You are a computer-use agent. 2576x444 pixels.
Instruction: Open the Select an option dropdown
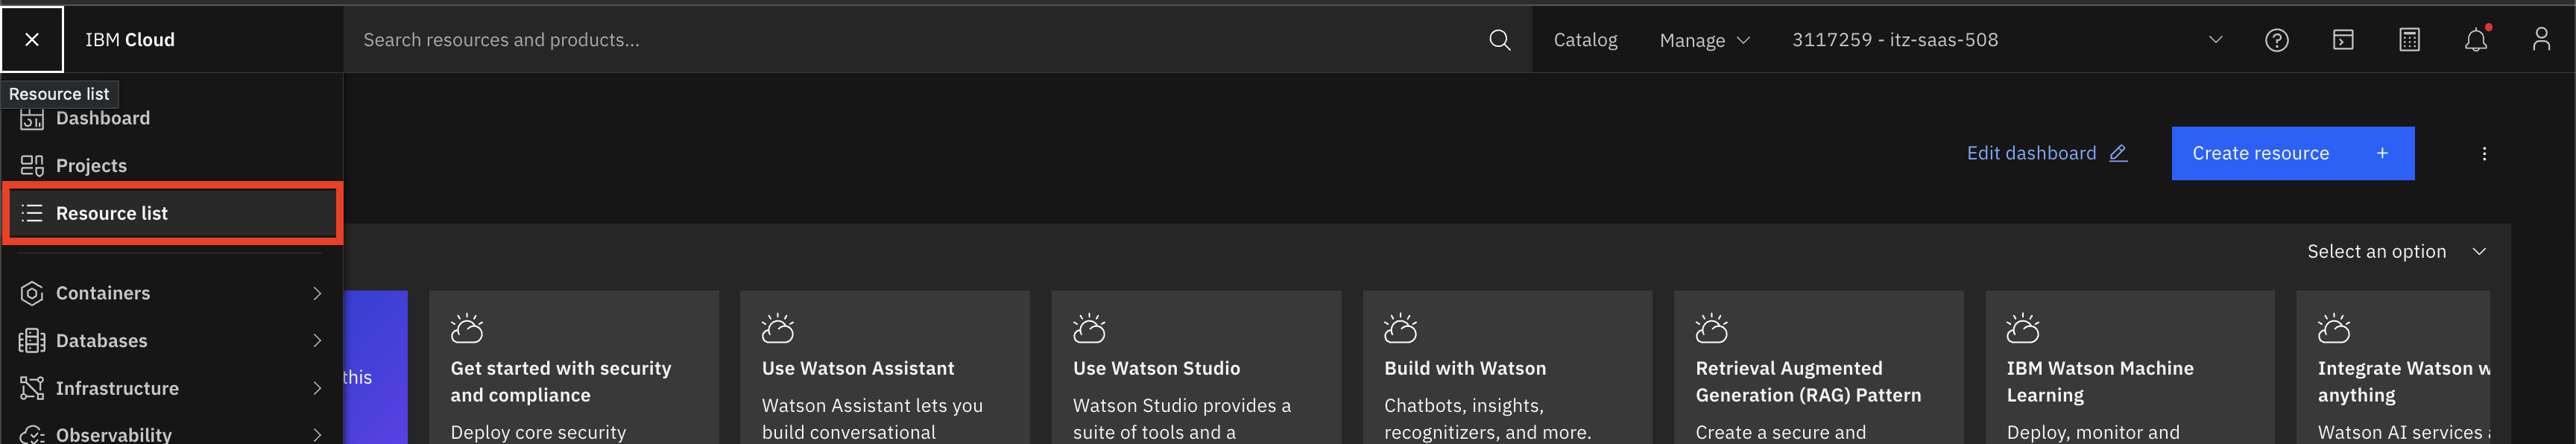pyautogui.click(x=2396, y=251)
